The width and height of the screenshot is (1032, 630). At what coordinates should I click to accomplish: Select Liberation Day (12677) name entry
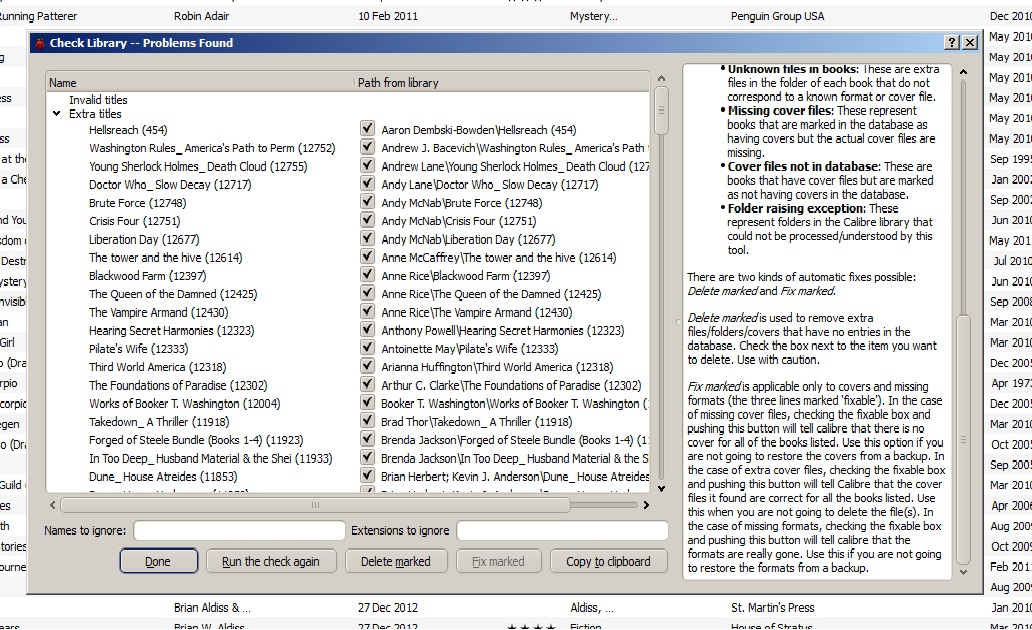pos(144,240)
